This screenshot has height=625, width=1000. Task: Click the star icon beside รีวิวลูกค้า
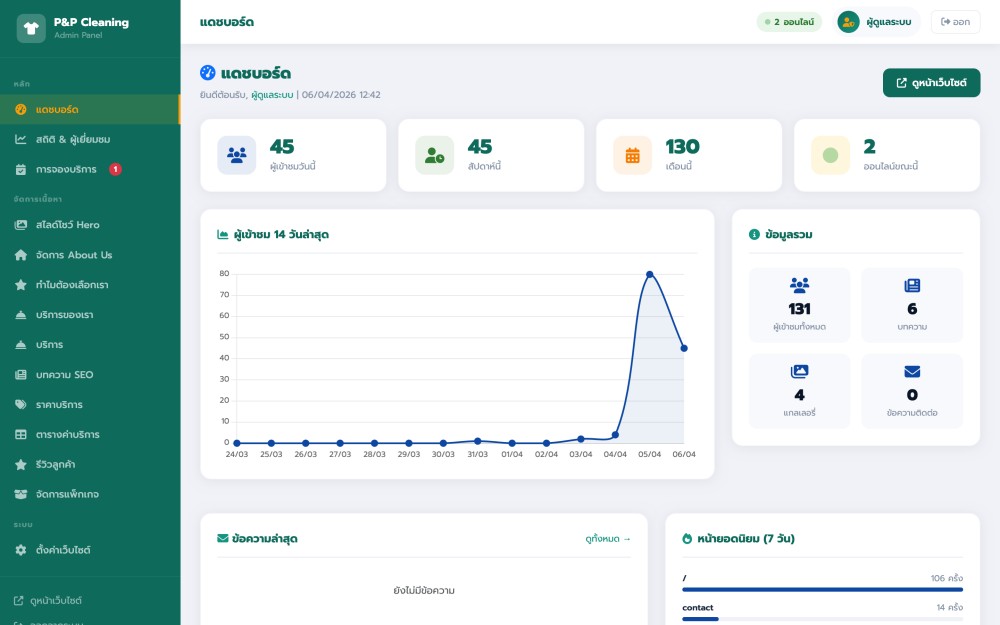coord(21,464)
